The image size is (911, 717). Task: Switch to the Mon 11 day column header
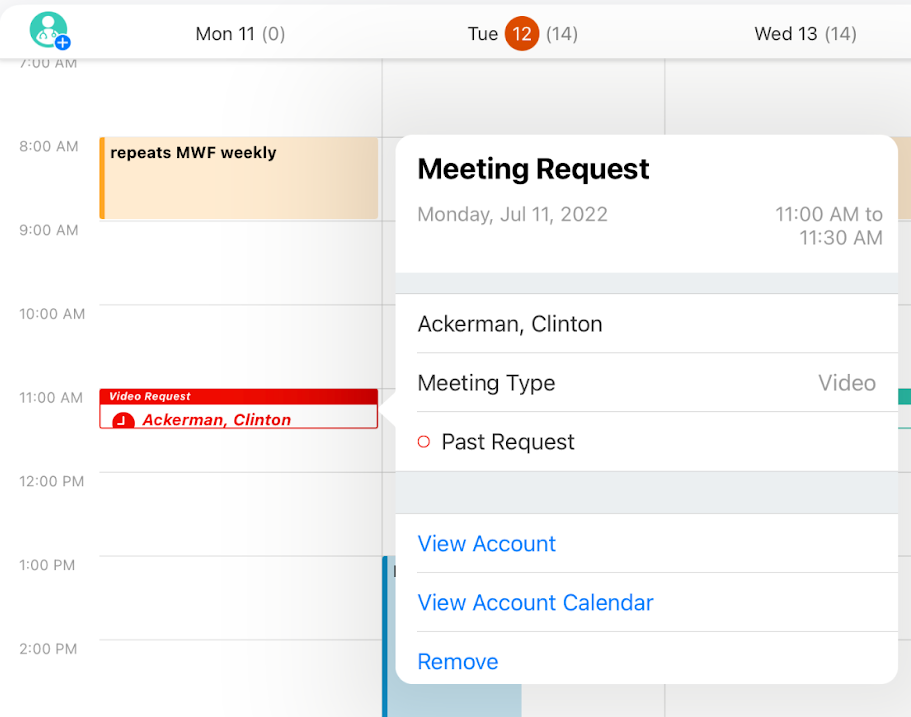[240, 34]
